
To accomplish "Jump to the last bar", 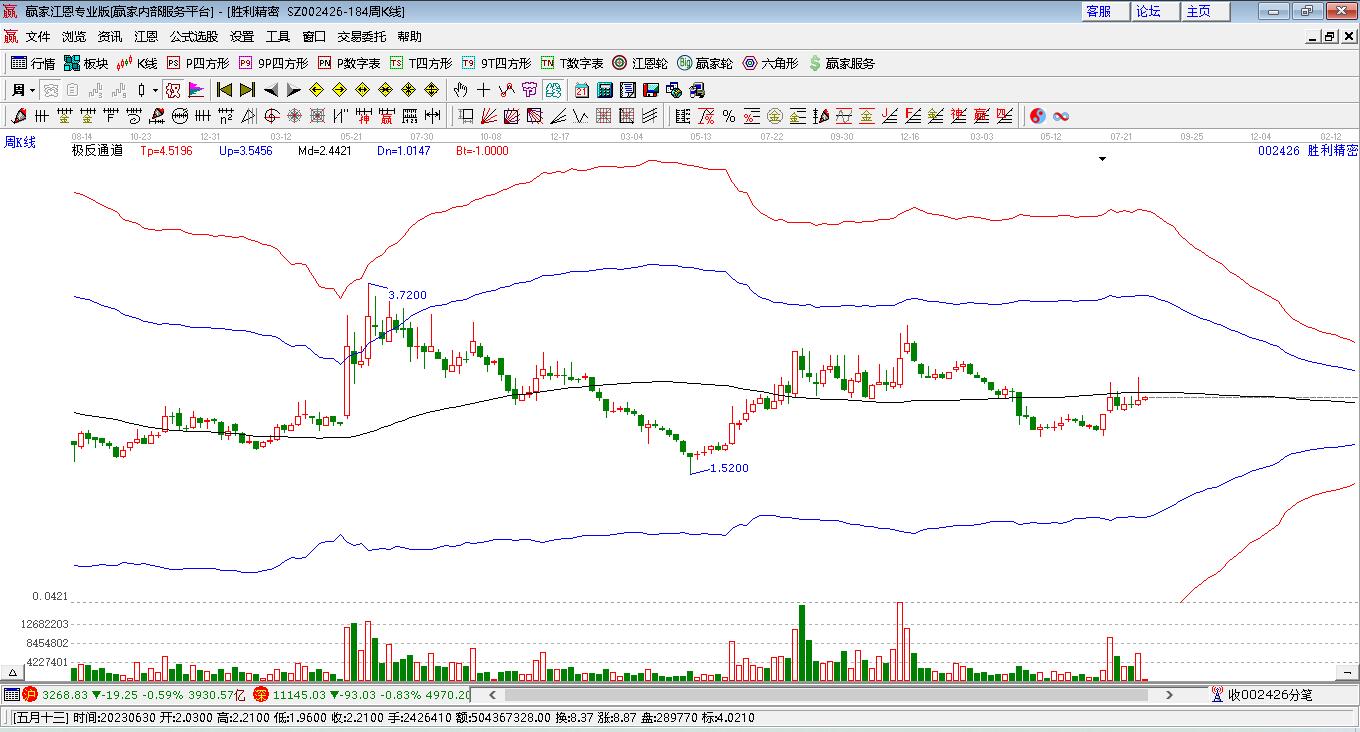I will pyautogui.click(x=247, y=90).
